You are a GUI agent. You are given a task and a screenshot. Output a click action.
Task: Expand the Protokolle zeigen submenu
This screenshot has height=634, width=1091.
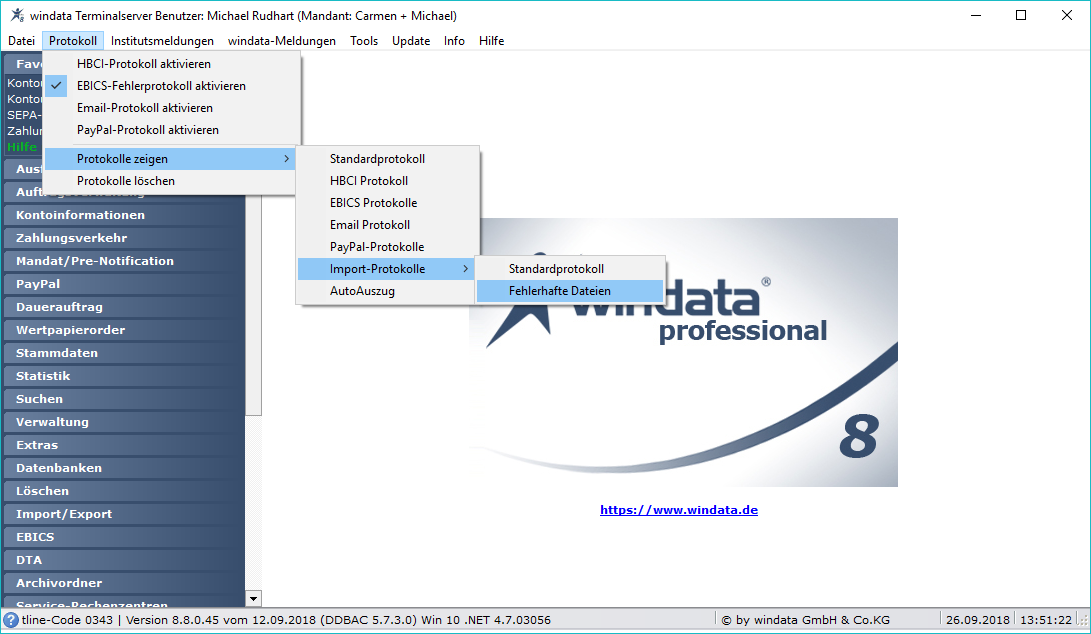click(x=171, y=159)
